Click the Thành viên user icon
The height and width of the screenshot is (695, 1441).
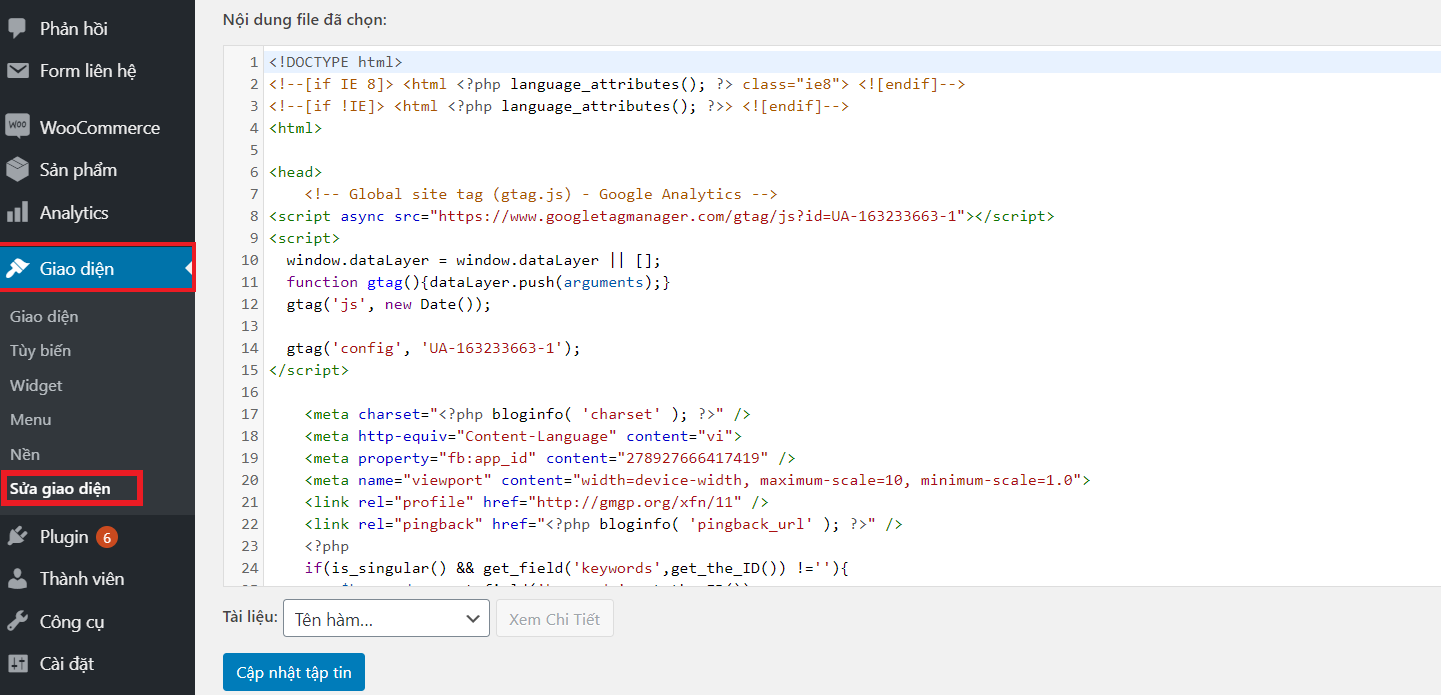click(19, 578)
